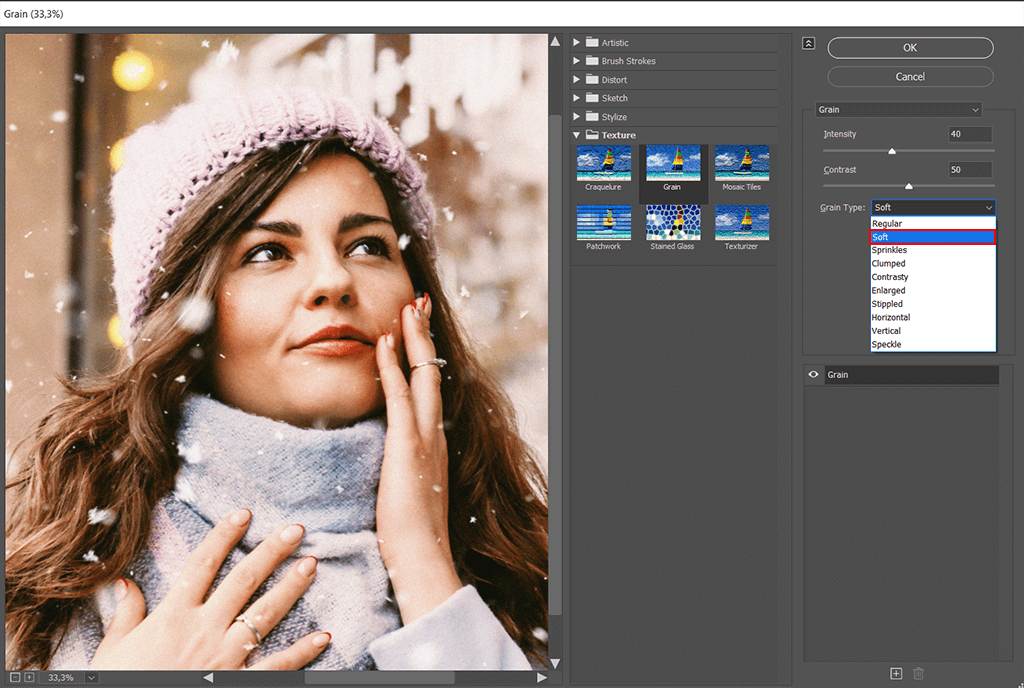Choose Sprinkles grain type
Image resolution: width=1024 pixels, height=688 pixels.
[933, 250]
